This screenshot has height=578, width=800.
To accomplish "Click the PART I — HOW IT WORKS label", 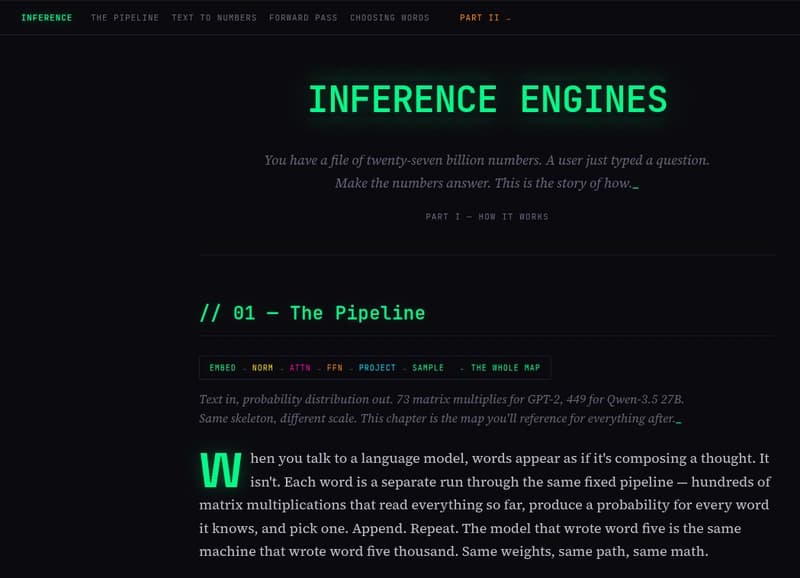I will (487, 216).
